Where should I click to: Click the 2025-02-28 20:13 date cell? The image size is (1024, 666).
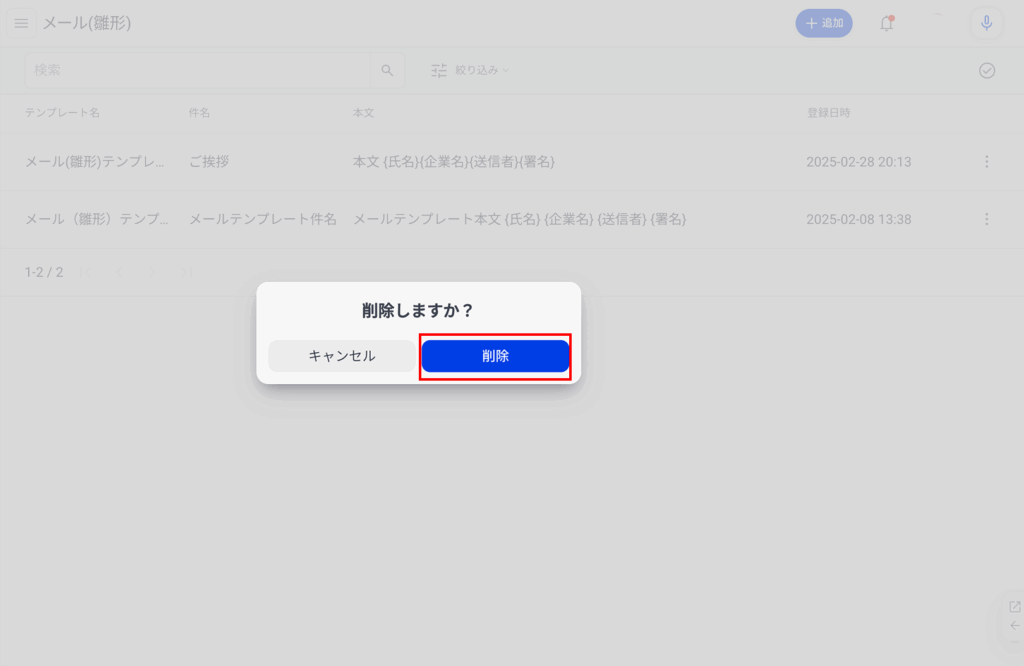(858, 162)
